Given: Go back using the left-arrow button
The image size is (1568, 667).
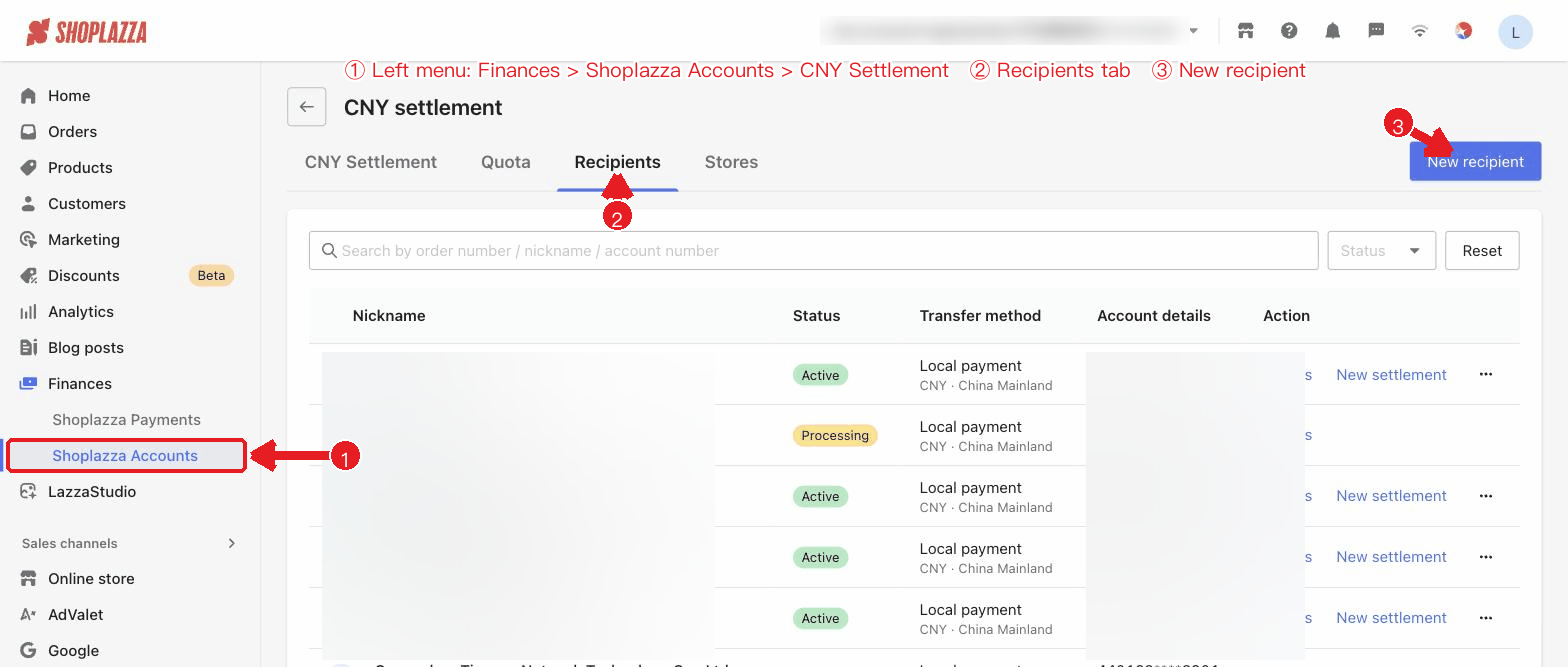Looking at the screenshot, I should (307, 107).
